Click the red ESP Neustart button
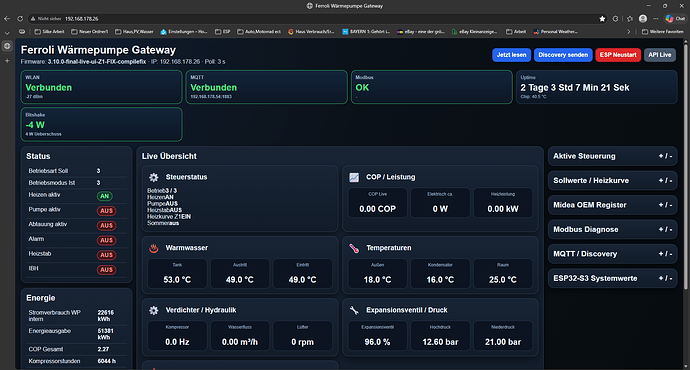This screenshot has height=370, width=690. coord(618,55)
